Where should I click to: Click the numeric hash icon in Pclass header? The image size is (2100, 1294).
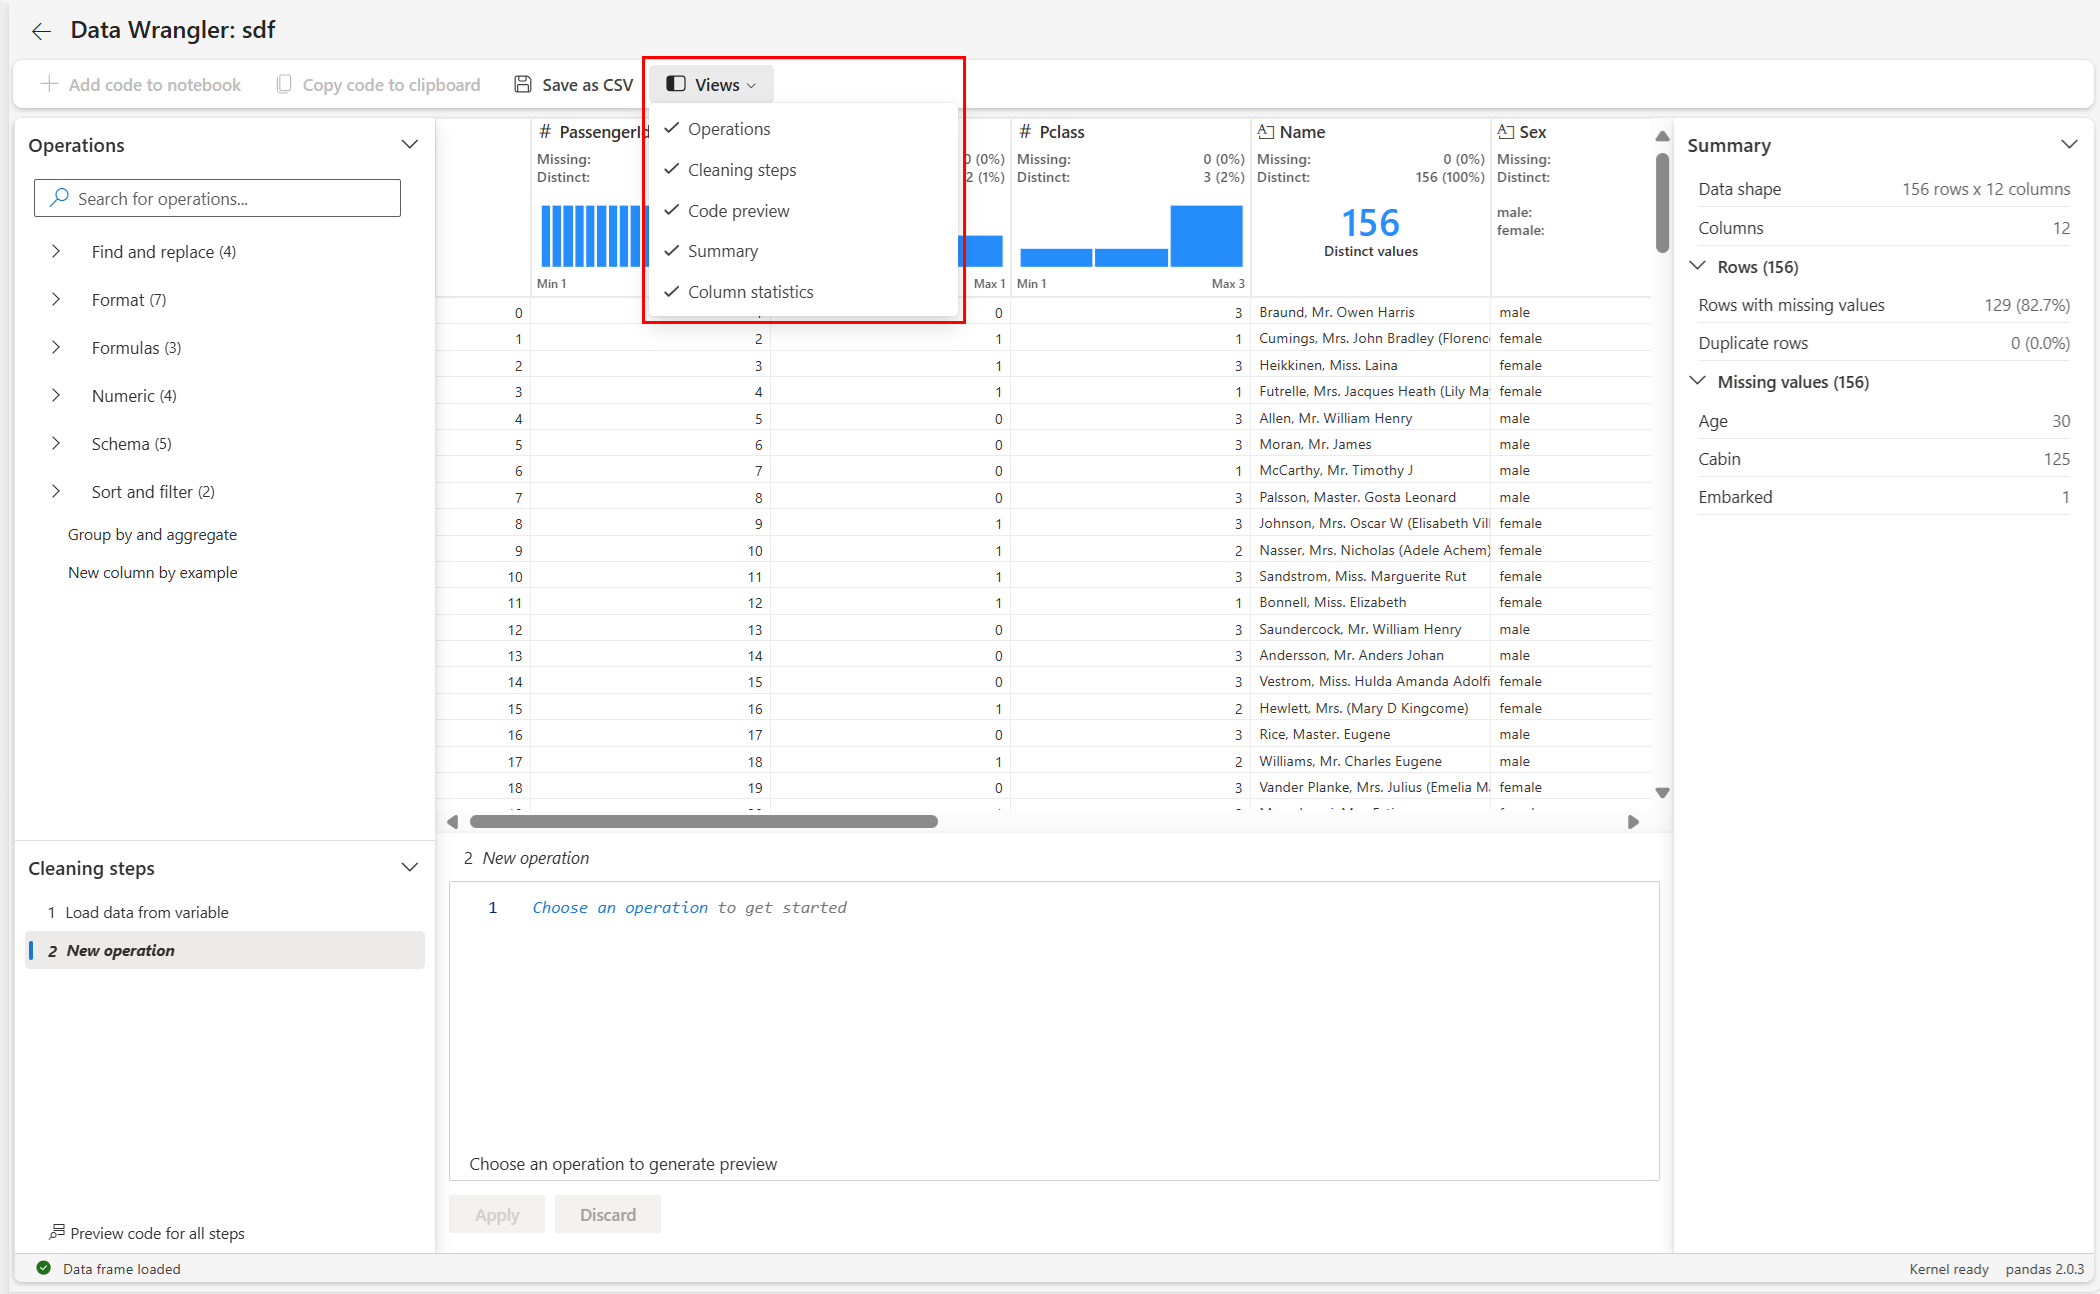pyautogui.click(x=1025, y=132)
